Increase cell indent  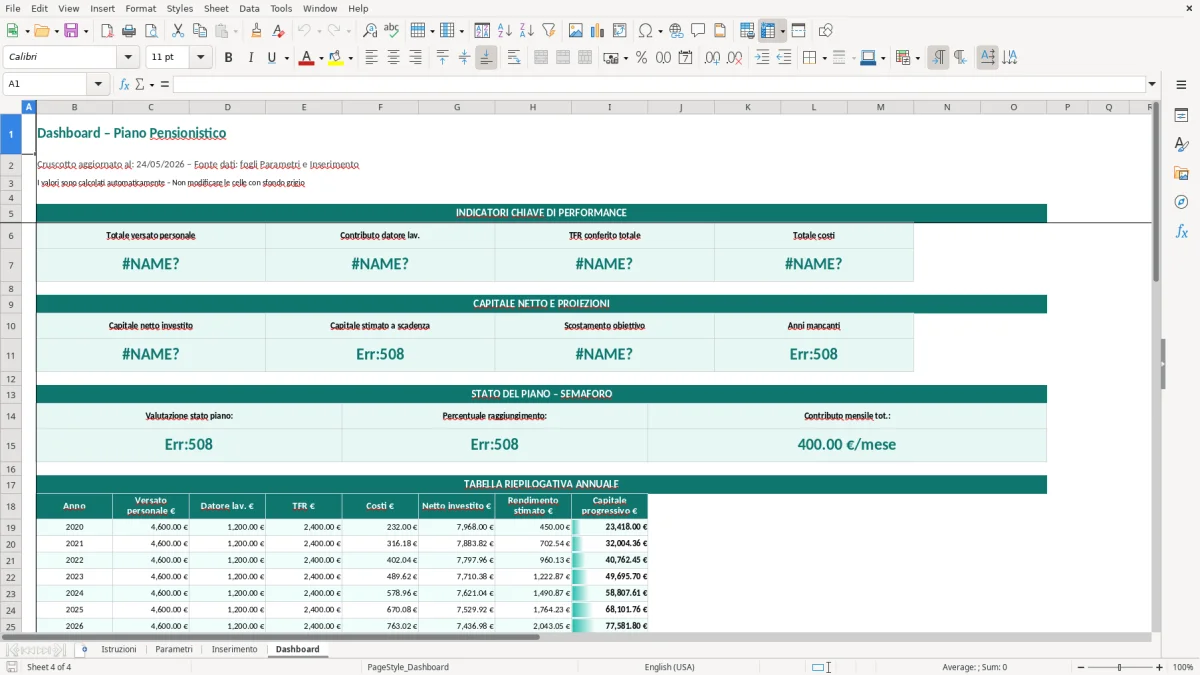click(762, 58)
